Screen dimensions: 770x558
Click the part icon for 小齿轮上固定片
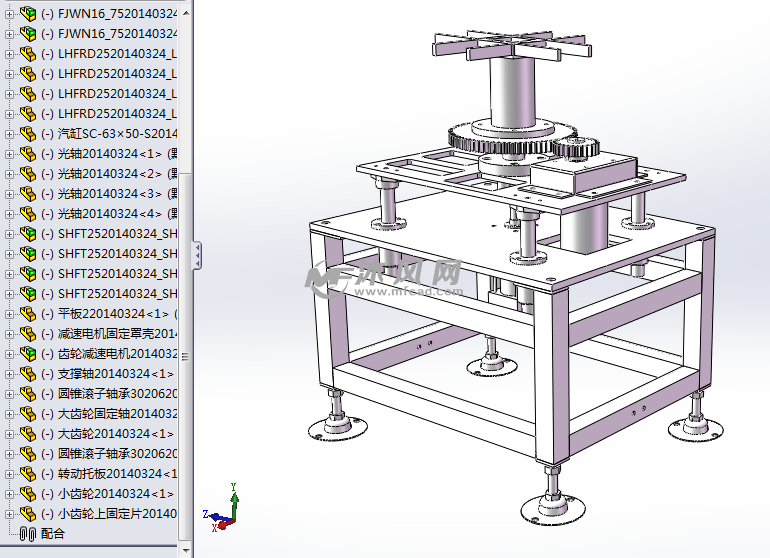28,514
